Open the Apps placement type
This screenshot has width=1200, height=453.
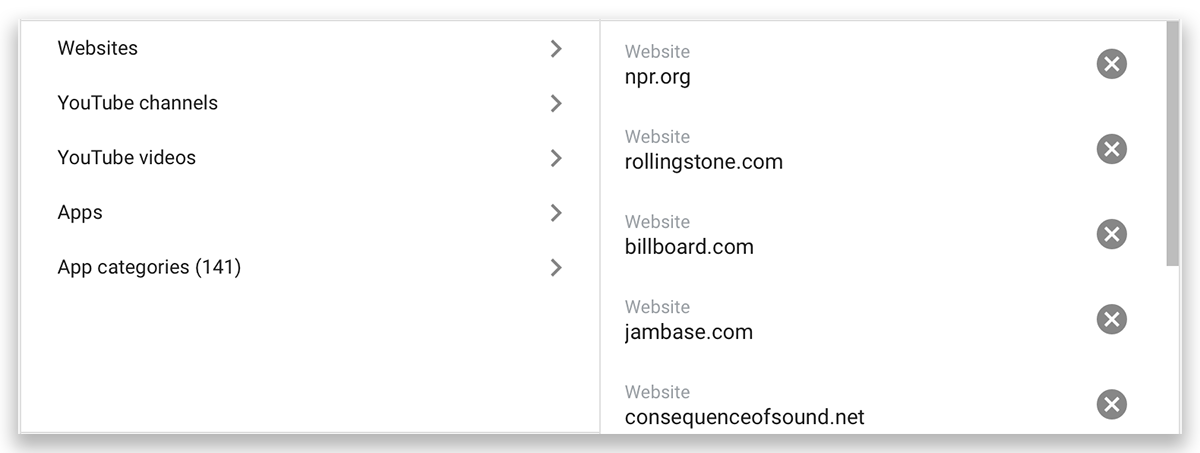tap(310, 213)
